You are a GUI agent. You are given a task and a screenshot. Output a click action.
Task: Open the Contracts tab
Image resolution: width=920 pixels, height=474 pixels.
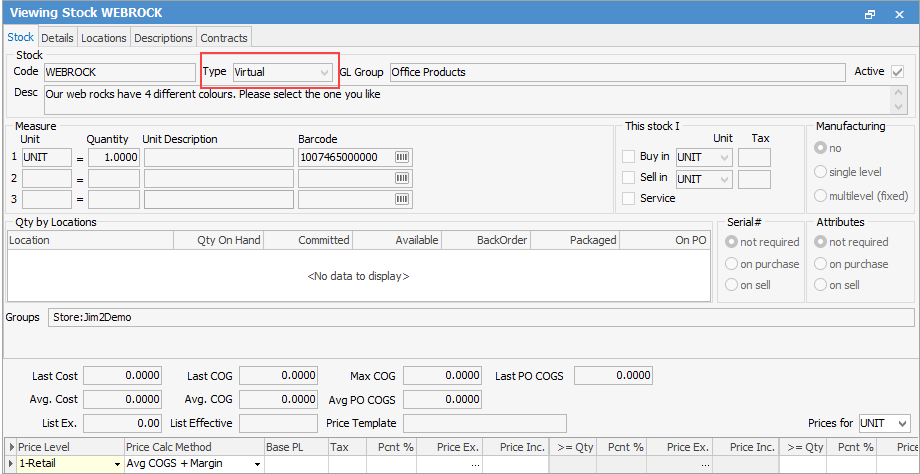tap(223, 38)
